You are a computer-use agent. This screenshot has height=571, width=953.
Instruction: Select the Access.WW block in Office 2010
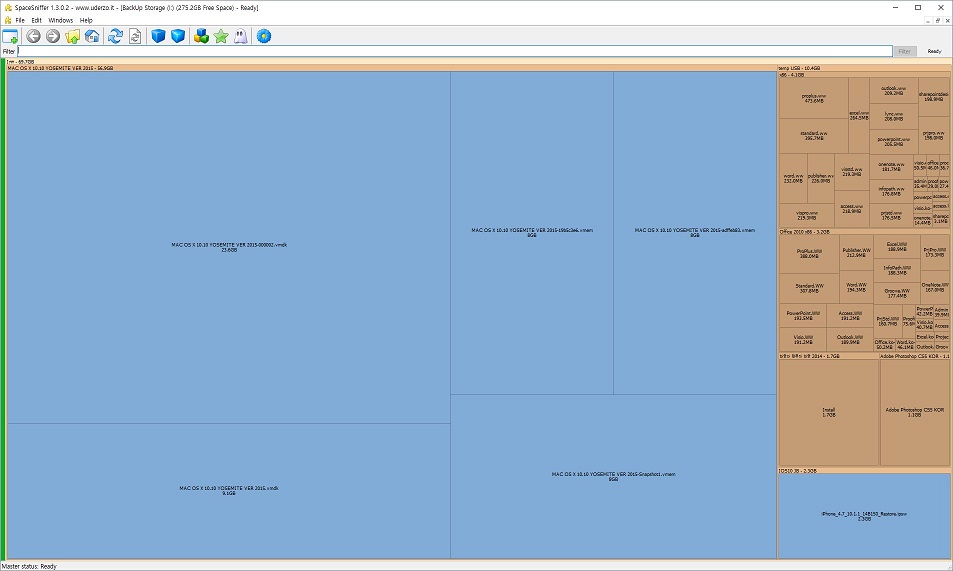tap(850, 316)
